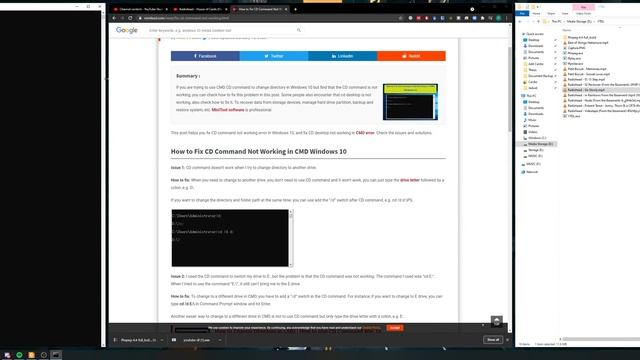Open the Share ribbon tab in File Explorer

click(551, 13)
